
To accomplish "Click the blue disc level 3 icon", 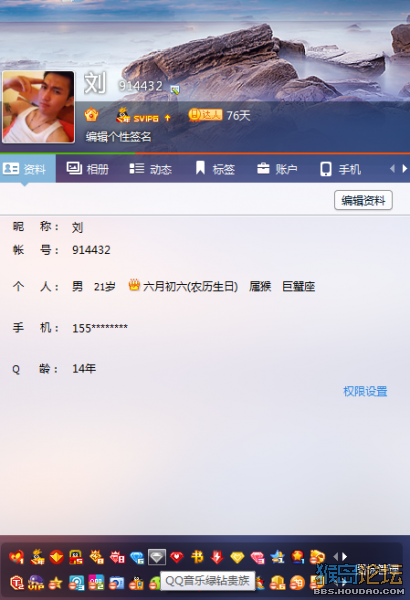I will click(x=76, y=583).
